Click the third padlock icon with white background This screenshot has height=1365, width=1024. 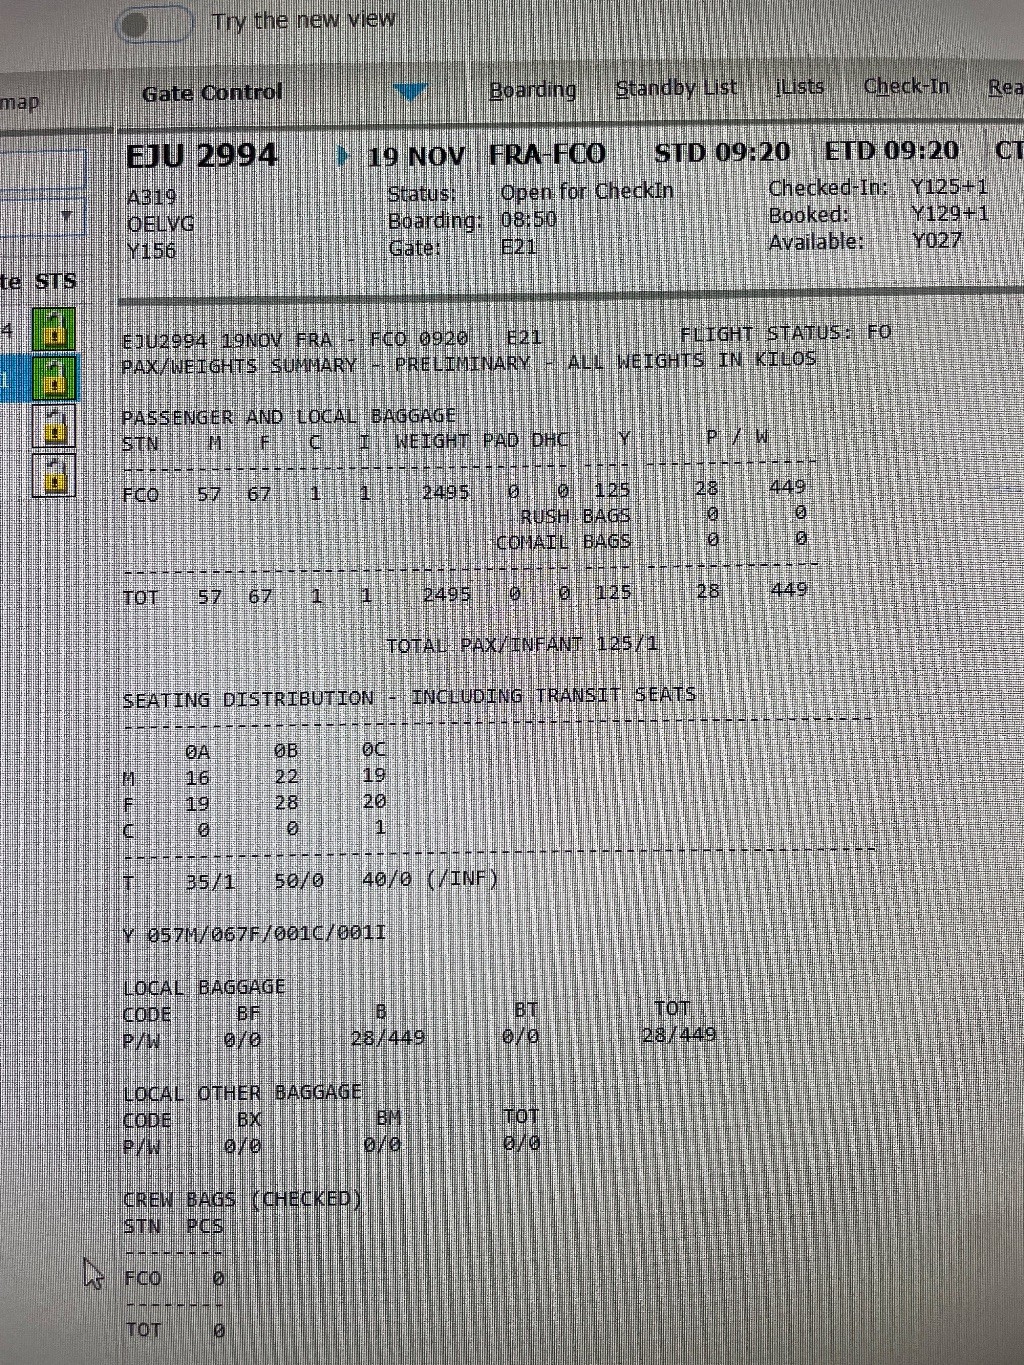[x=54, y=427]
